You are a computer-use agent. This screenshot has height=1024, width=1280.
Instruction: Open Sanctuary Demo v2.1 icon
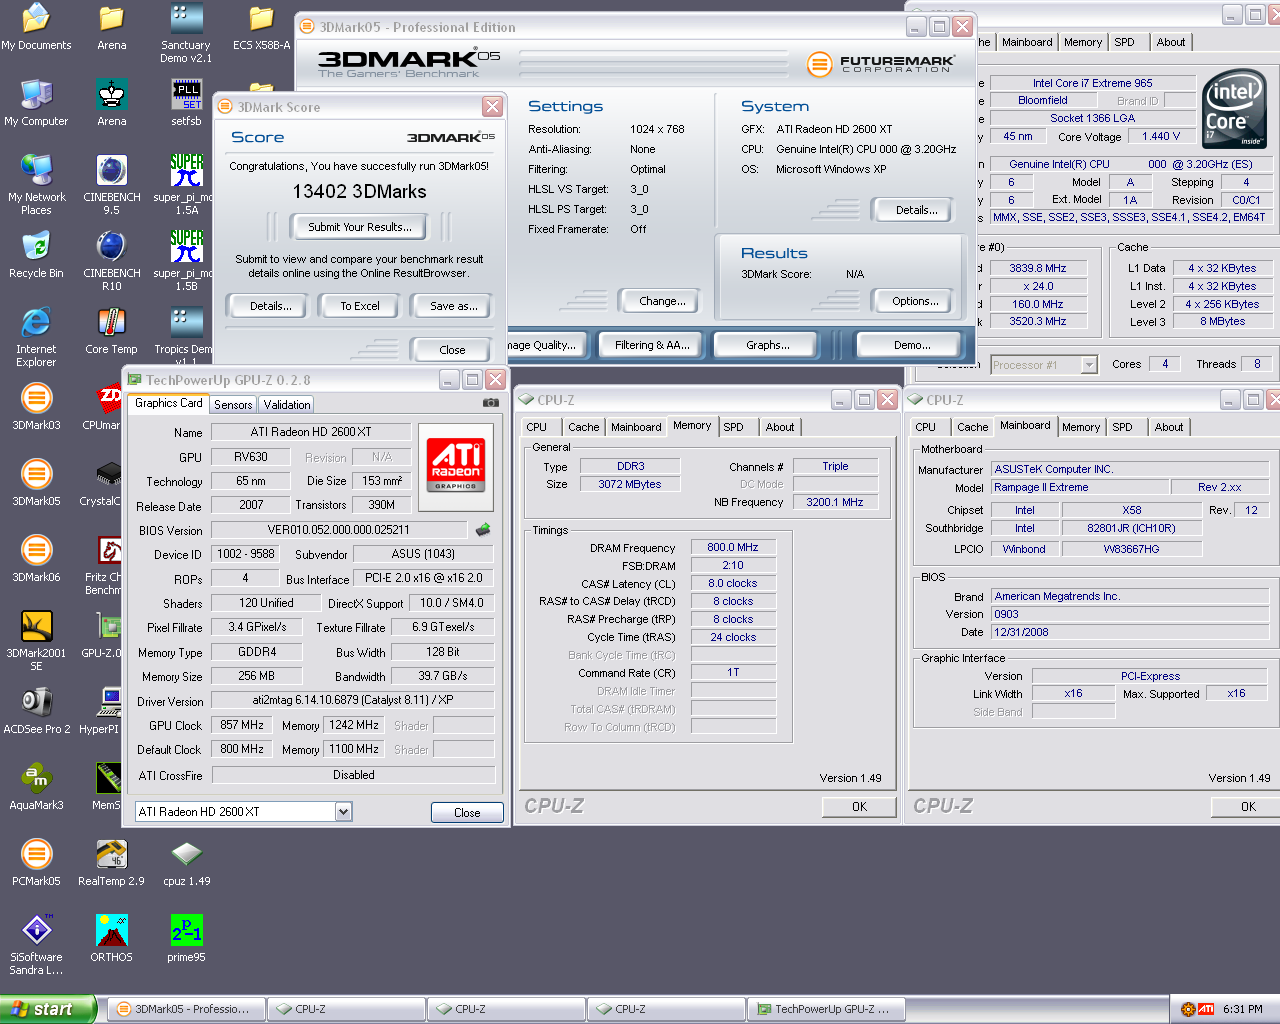[186, 33]
